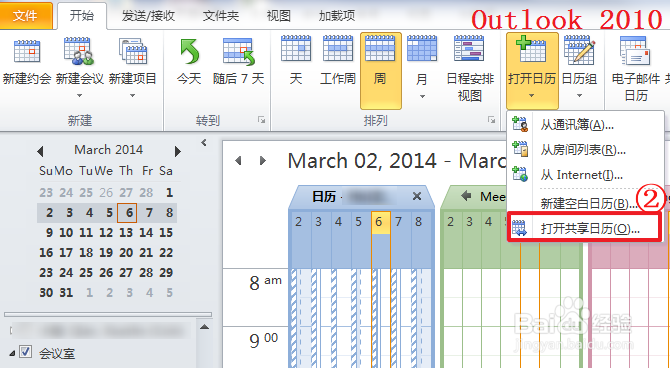This screenshot has width=670, height=368.
Task: Toggle the 会议室 checkbox
Action: [26, 352]
